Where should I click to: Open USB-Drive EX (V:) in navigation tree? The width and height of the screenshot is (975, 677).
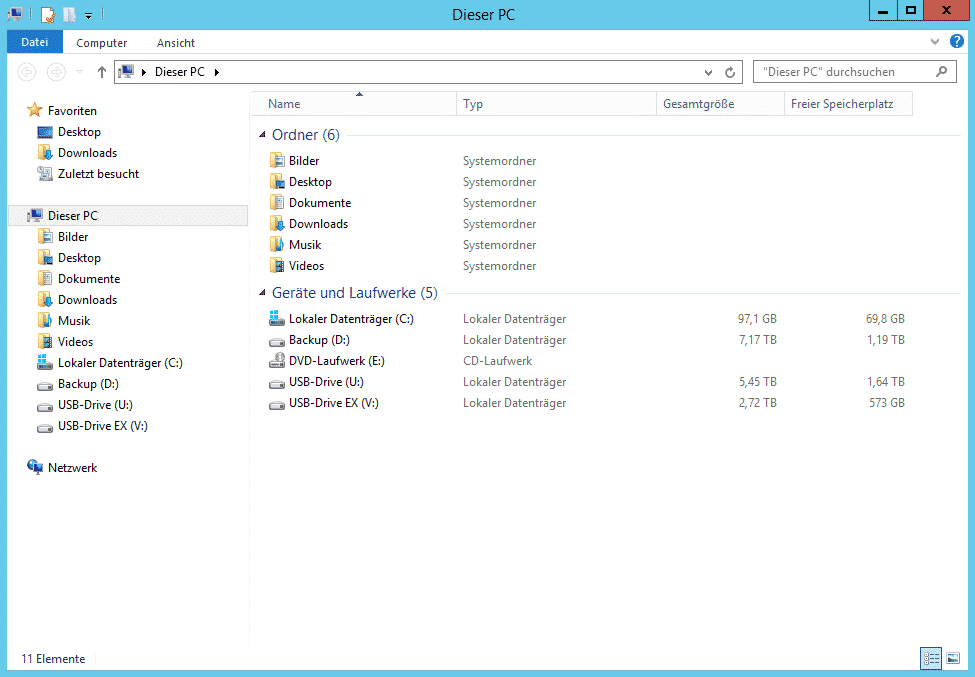click(x=103, y=426)
